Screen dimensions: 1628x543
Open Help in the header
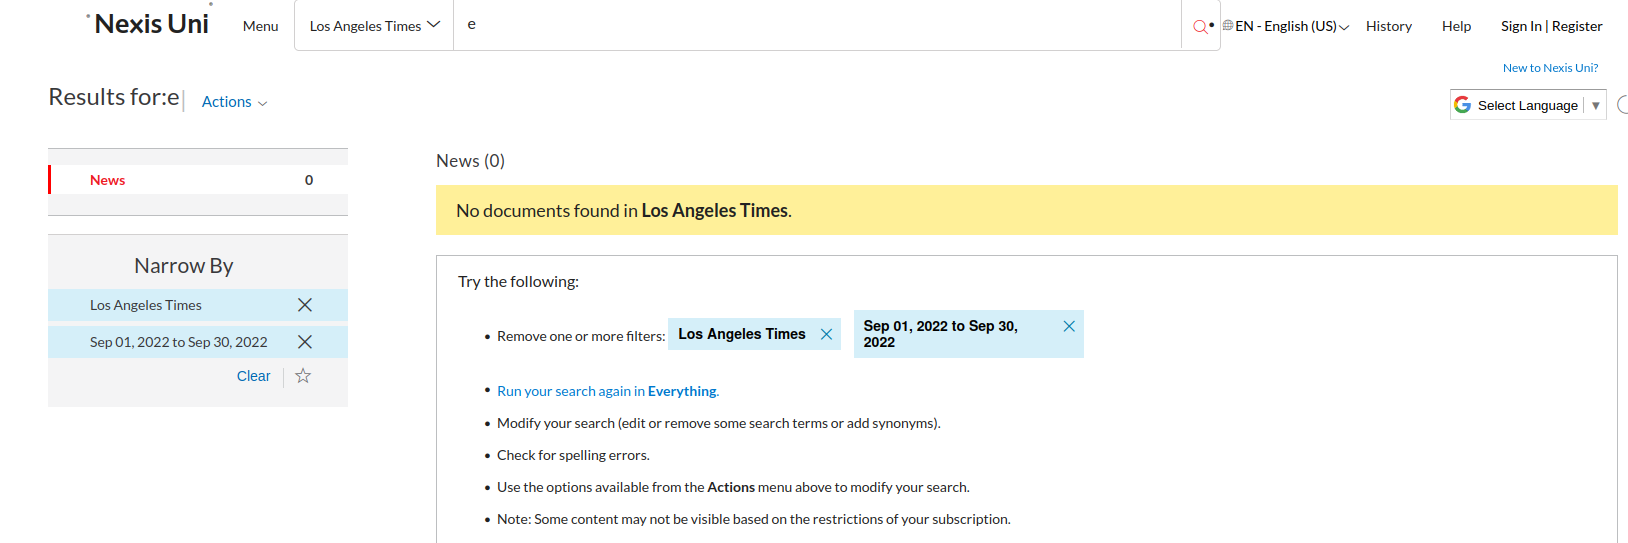1456,26
